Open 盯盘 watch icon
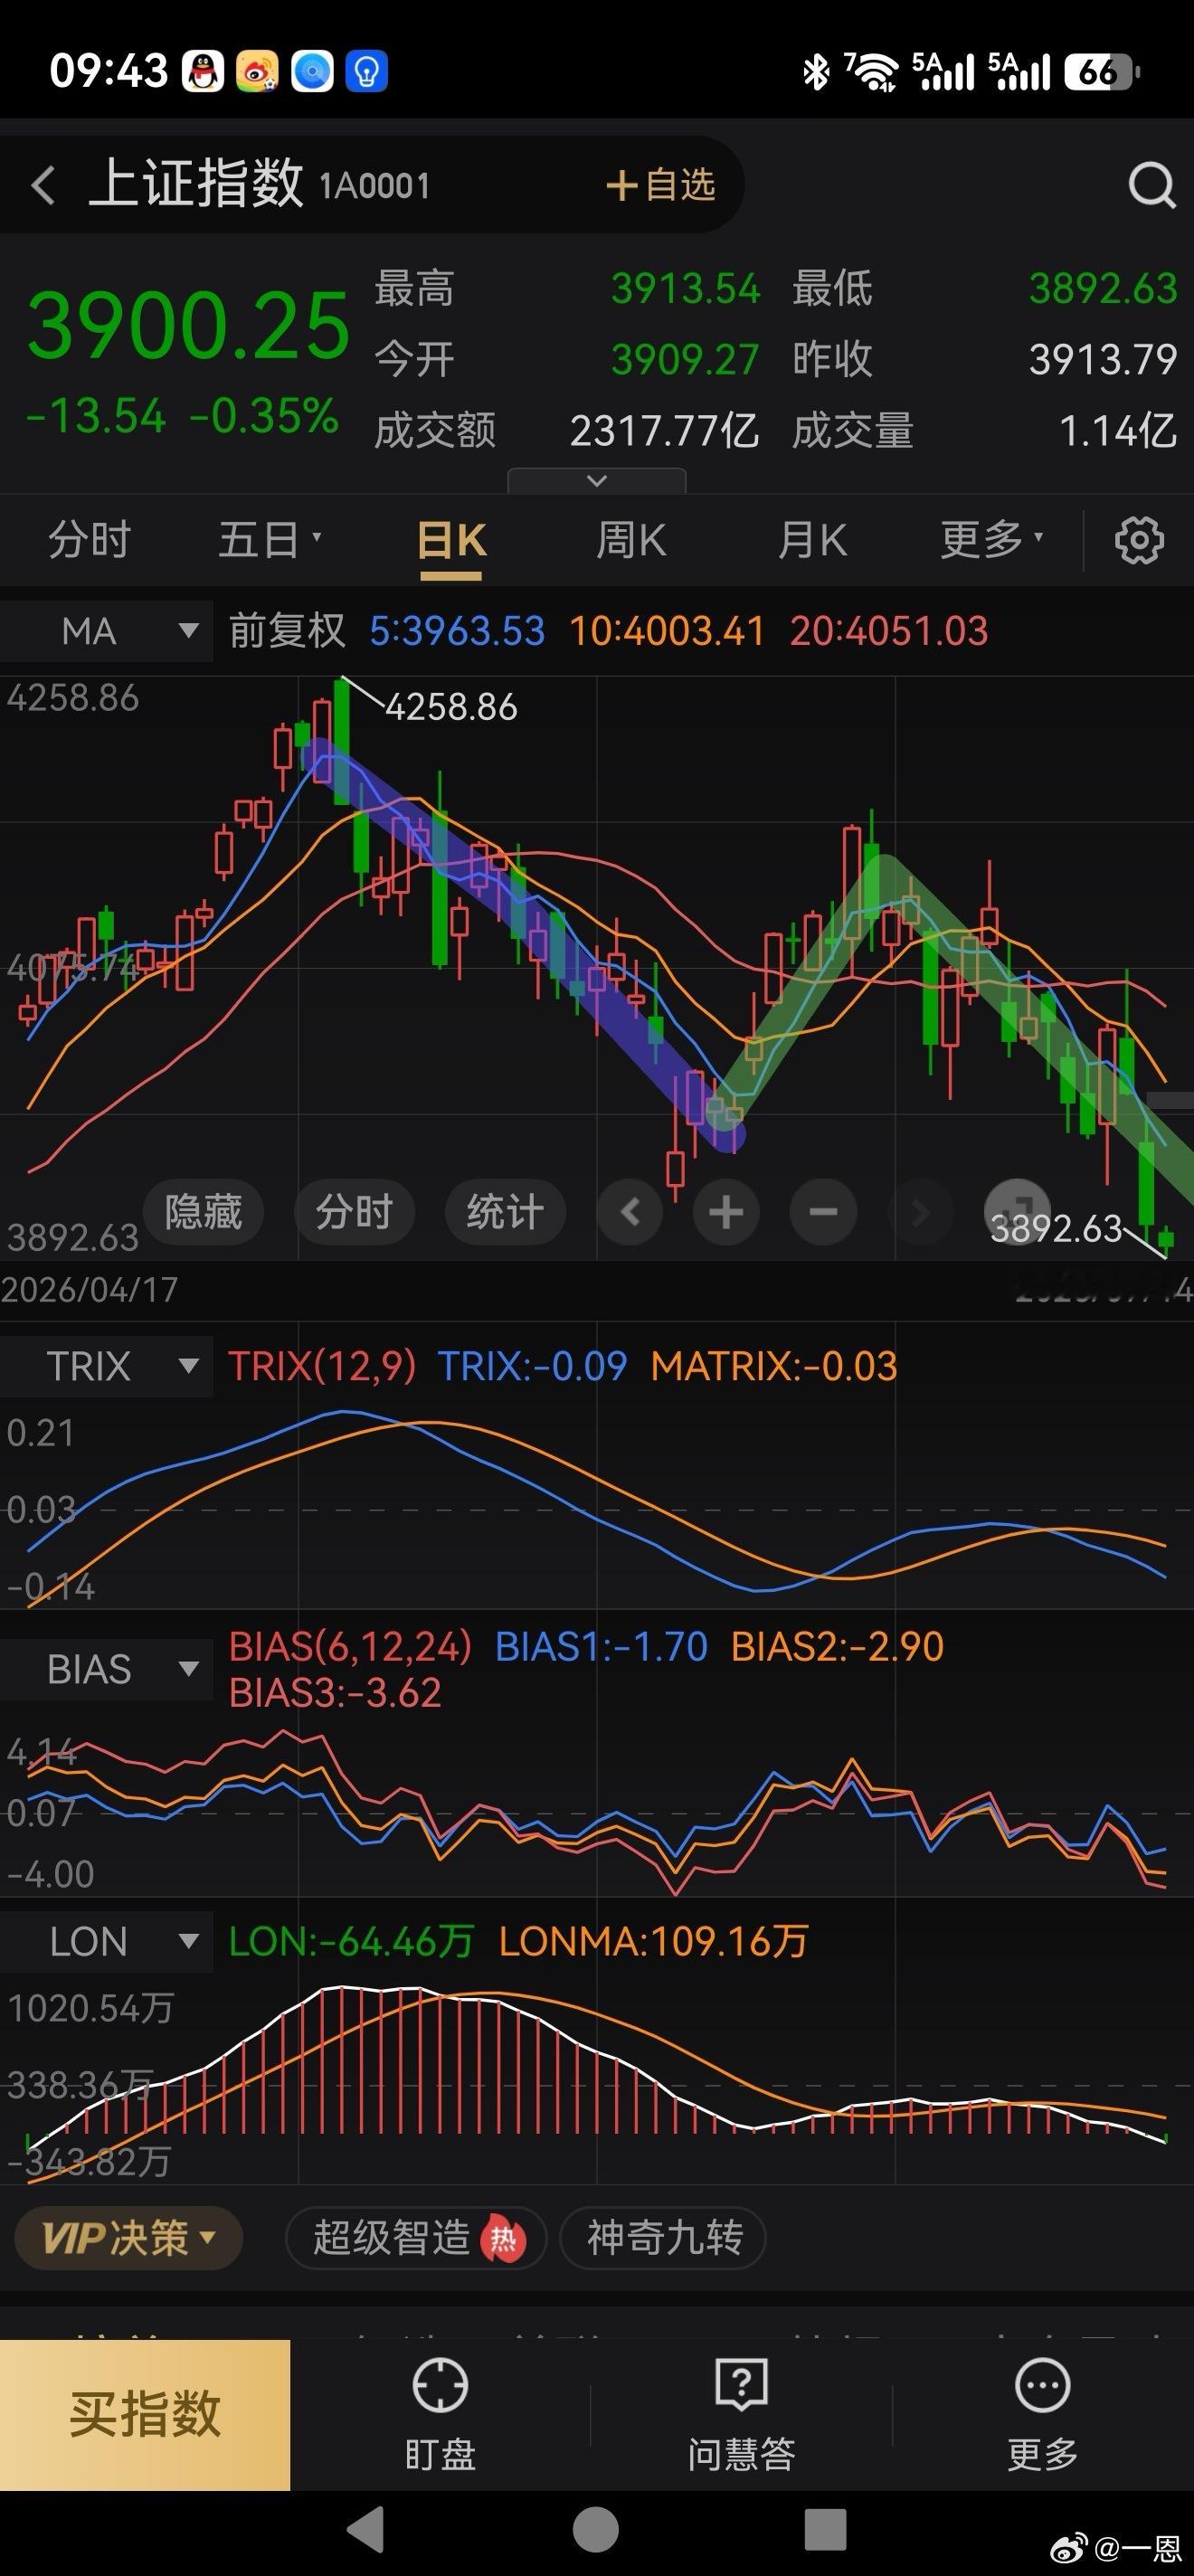 coord(440,2416)
